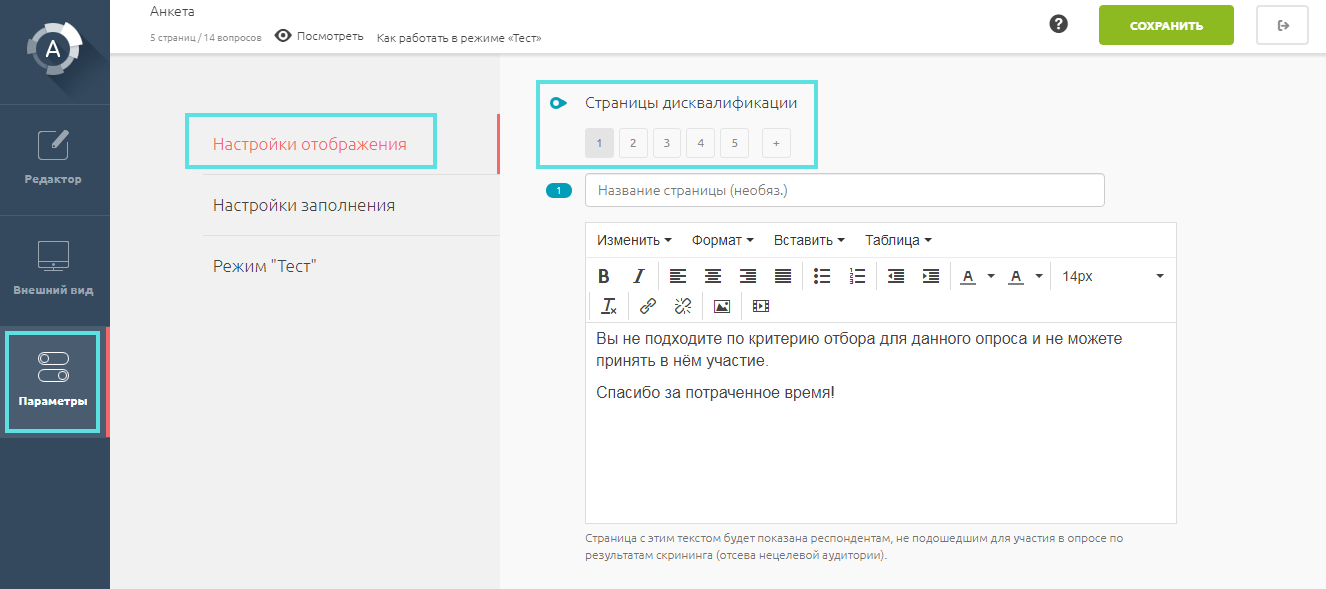Clear formatting with the Tx icon

click(x=609, y=306)
